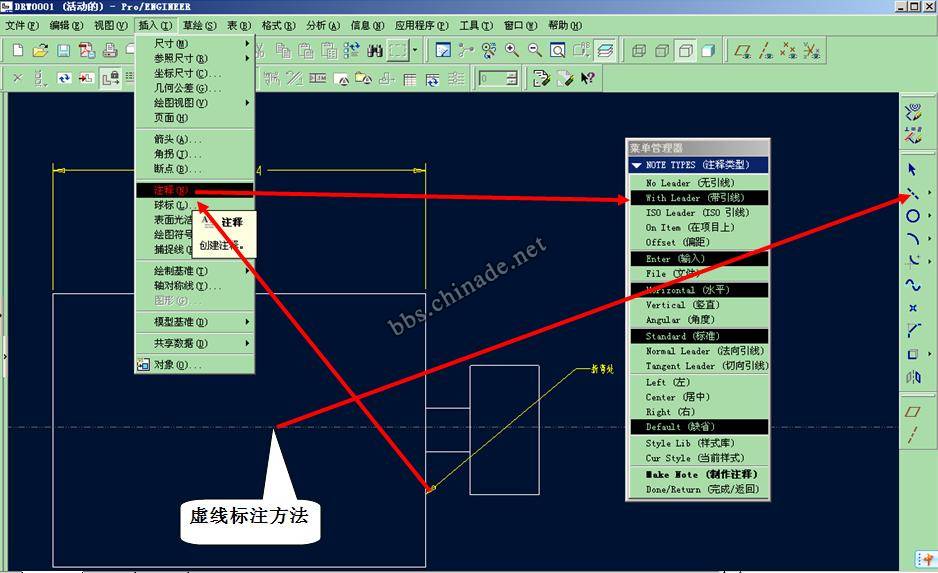The image size is (938, 573).
Task: Zoom out with the minus magnifier icon
Action: coord(535,50)
